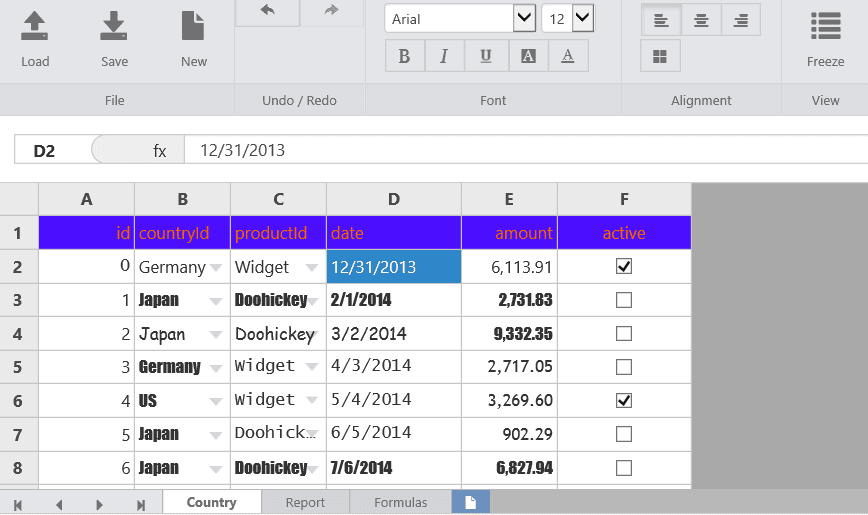Toggle bold formatting
The image size is (868, 515).
pyautogui.click(x=405, y=56)
